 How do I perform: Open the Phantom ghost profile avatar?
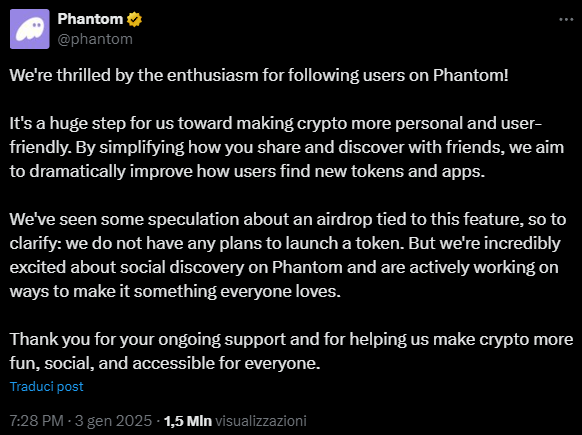point(30,29)
